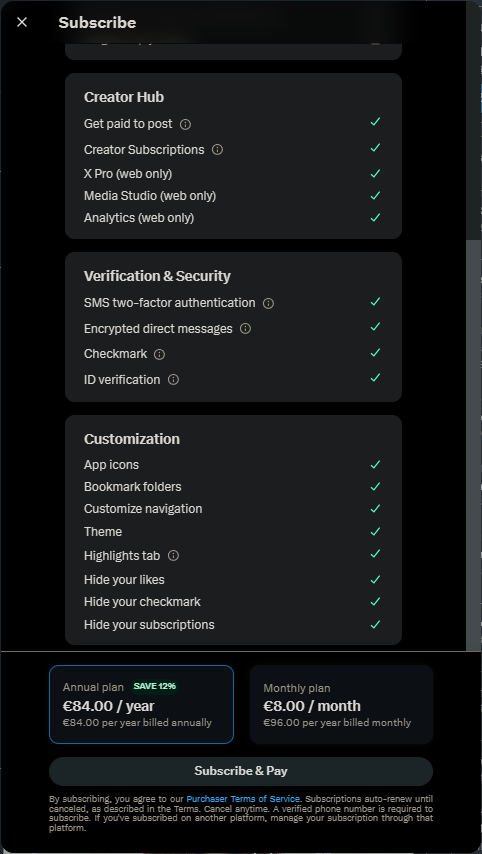Click the checkmark in Customize navigation row
Screen dimensions: 482x854
pos(375,509)
